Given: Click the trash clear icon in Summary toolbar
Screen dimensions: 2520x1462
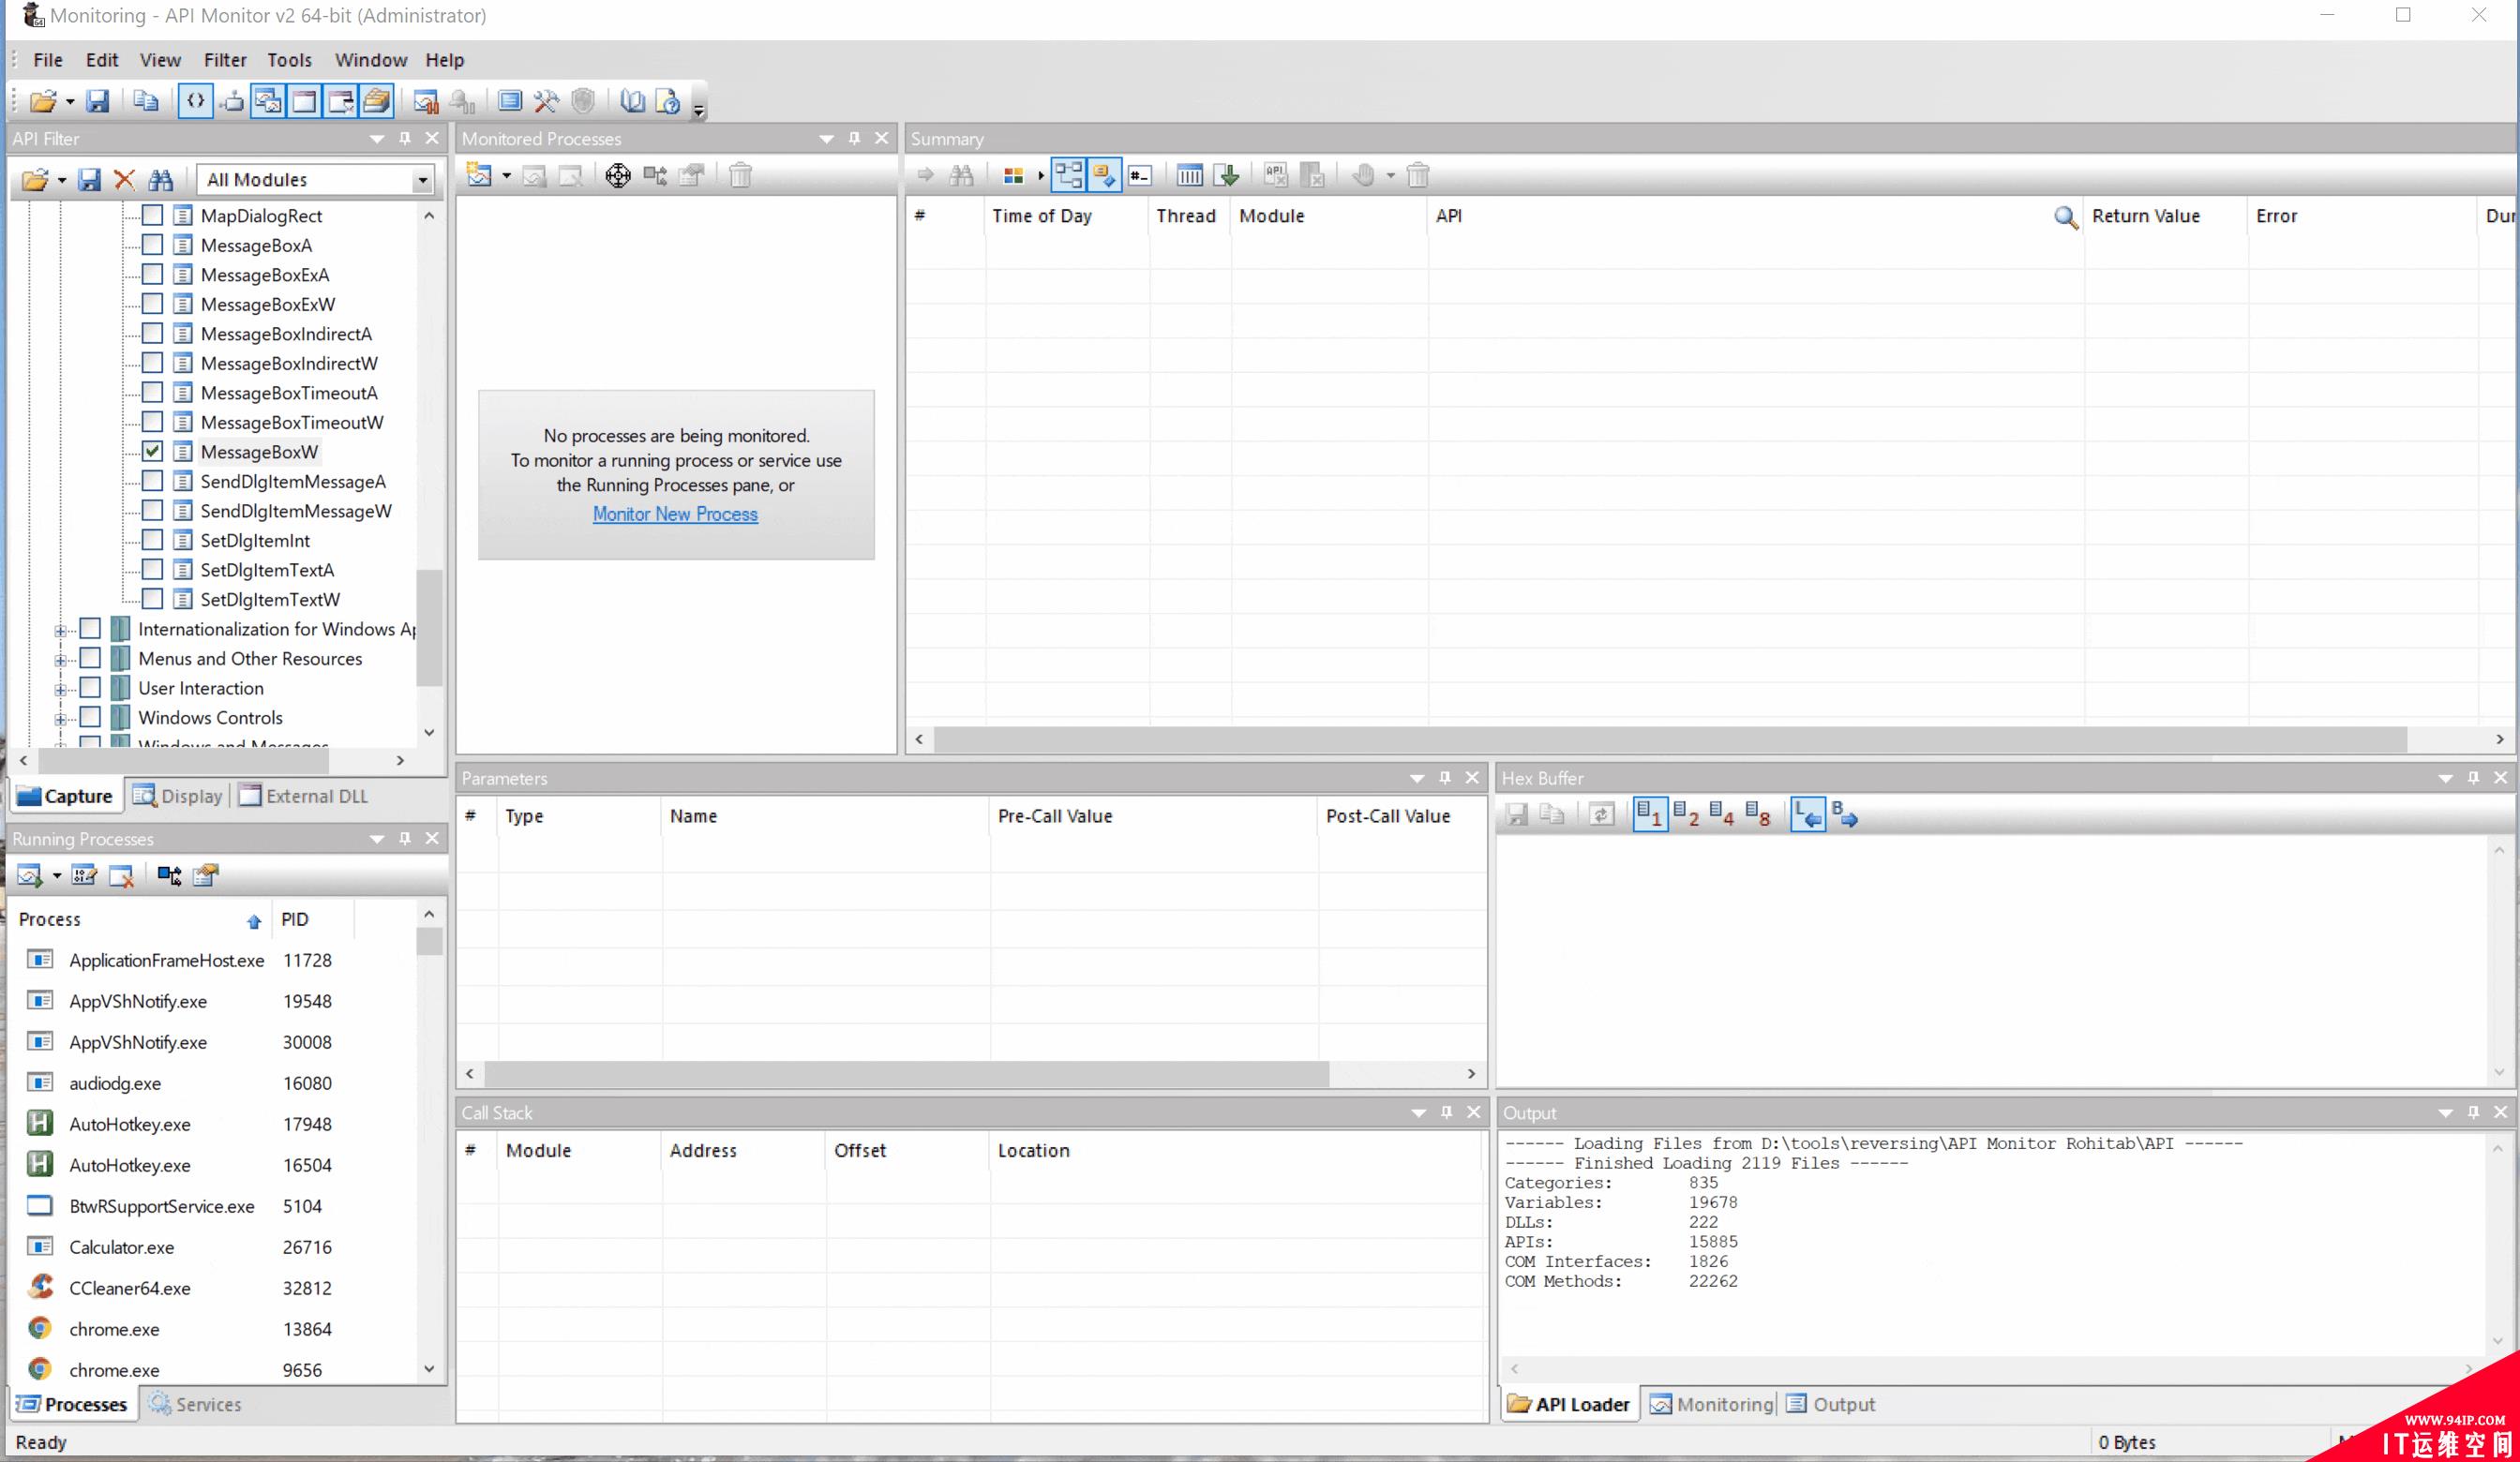Looking at the screenshot, I should coord(1418,176).
